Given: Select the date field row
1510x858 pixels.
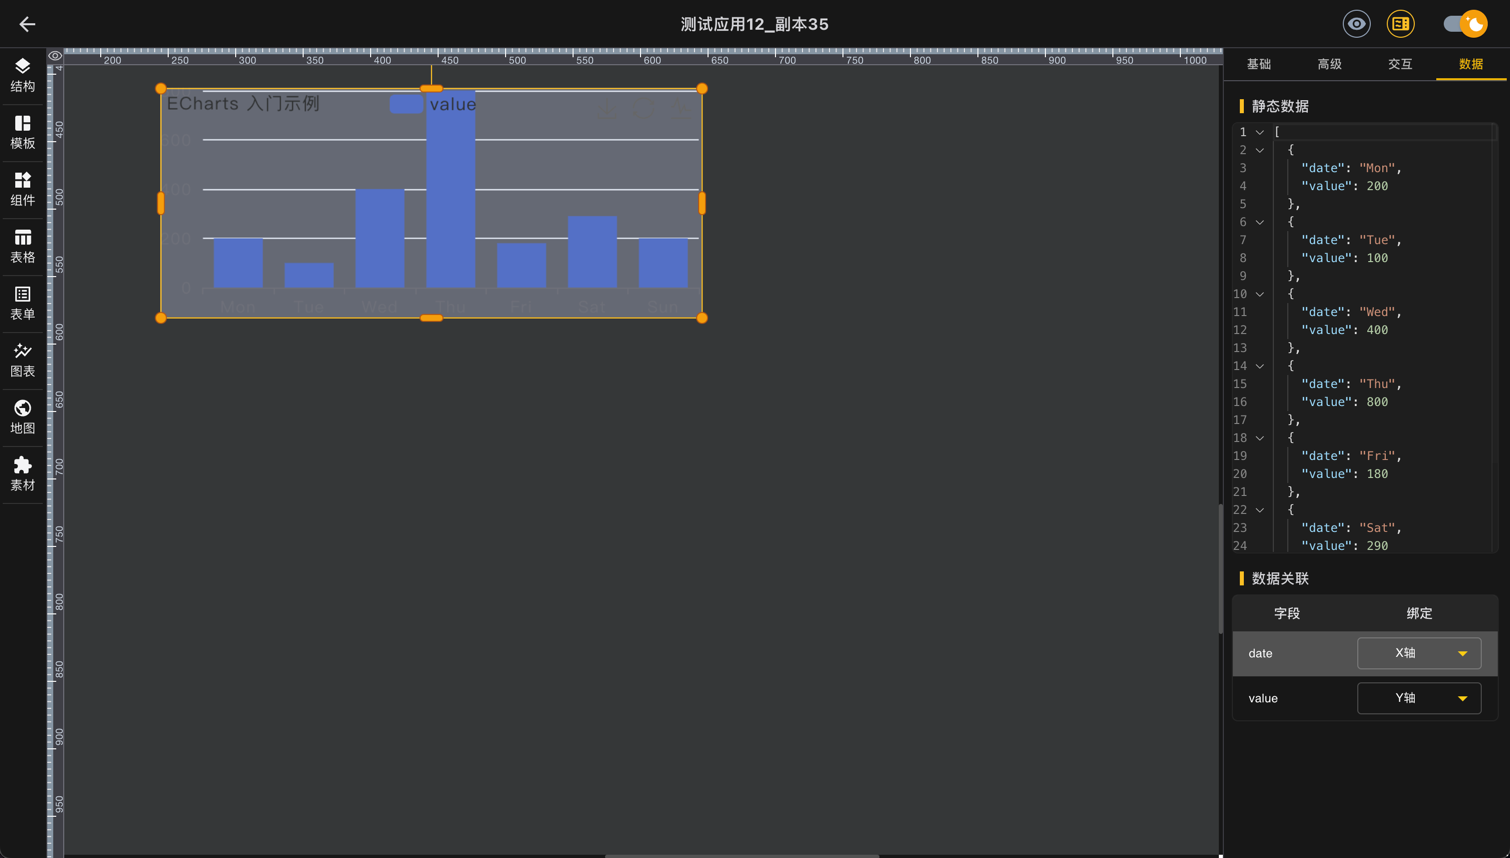Looking at the screenshot, I should point(1365,653).
